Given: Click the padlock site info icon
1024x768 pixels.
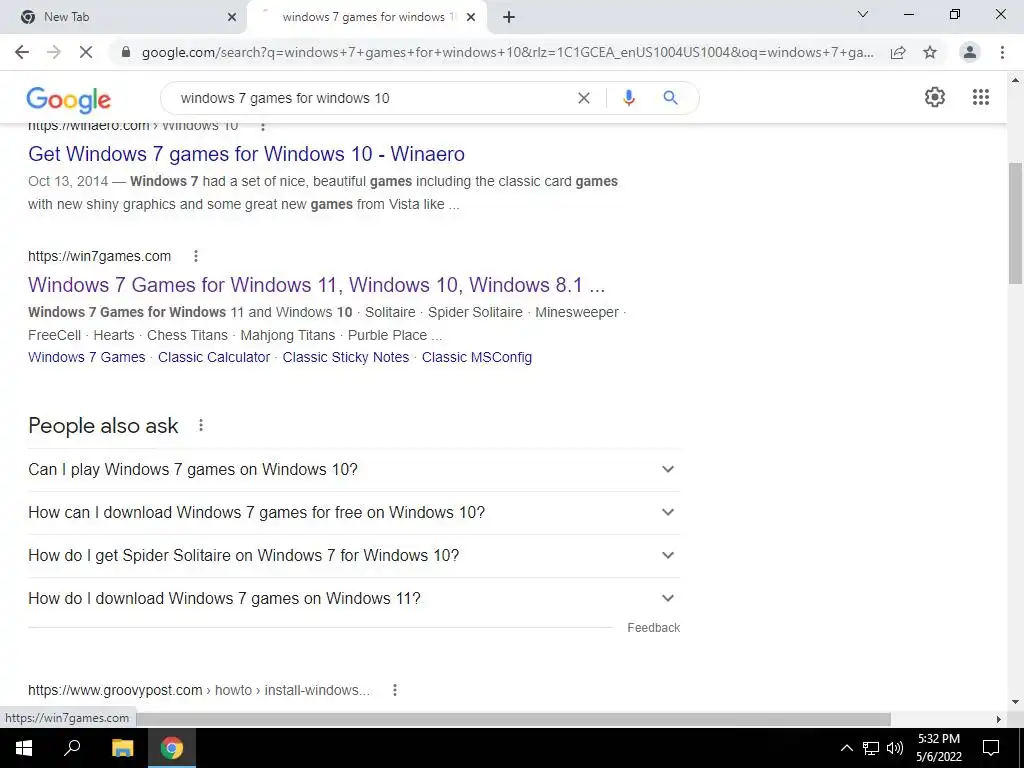Looking at the screenshot, I should point(127,52).
